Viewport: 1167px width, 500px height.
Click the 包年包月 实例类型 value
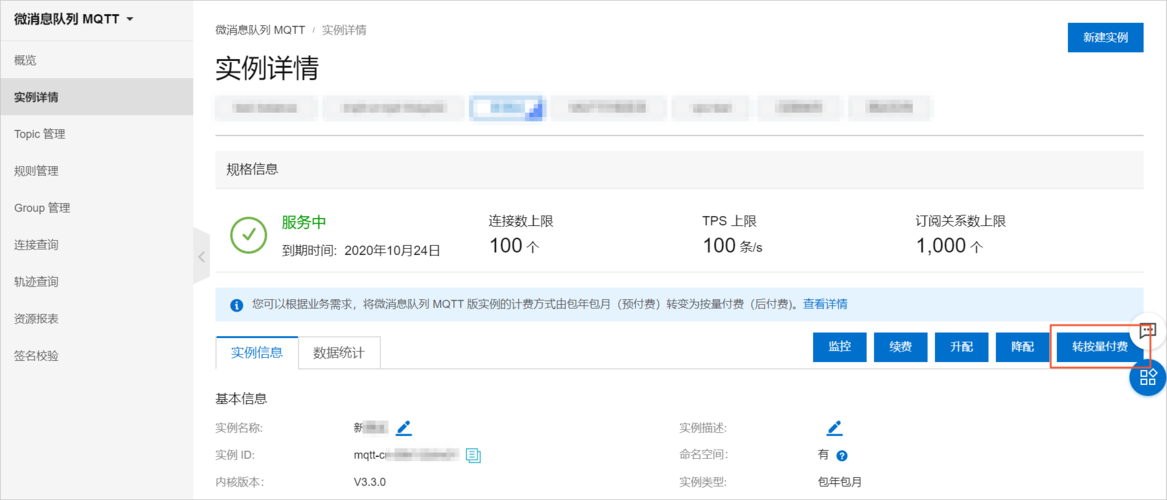[x=840, y=481]
